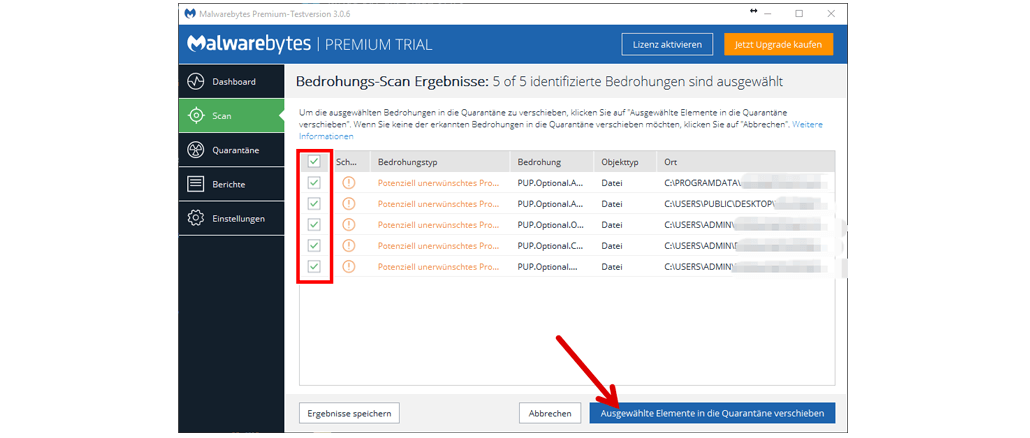This screenshot has height=438, width=1030.
Task: Switch to the Scan section
Action: (231, 116)
